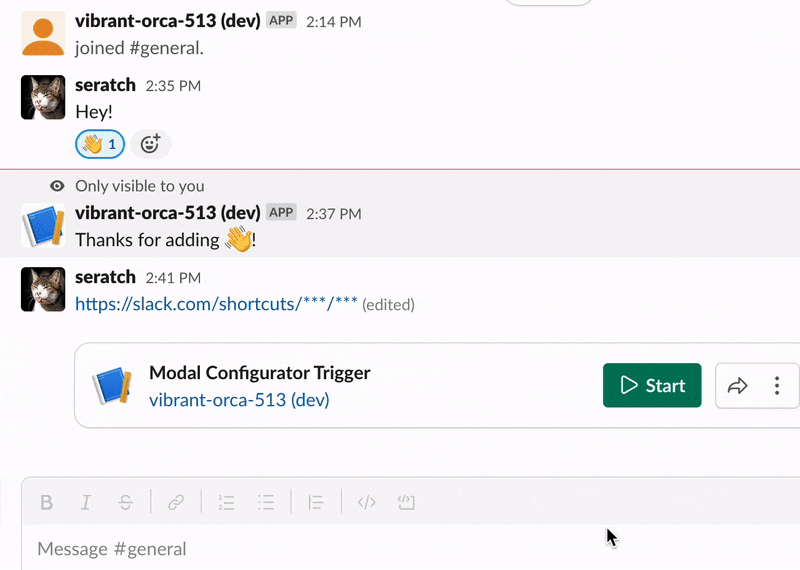View seratch's profile from 2:41 PM message name
Viewport: 800px width, 570px height.
tap(106, 277)
